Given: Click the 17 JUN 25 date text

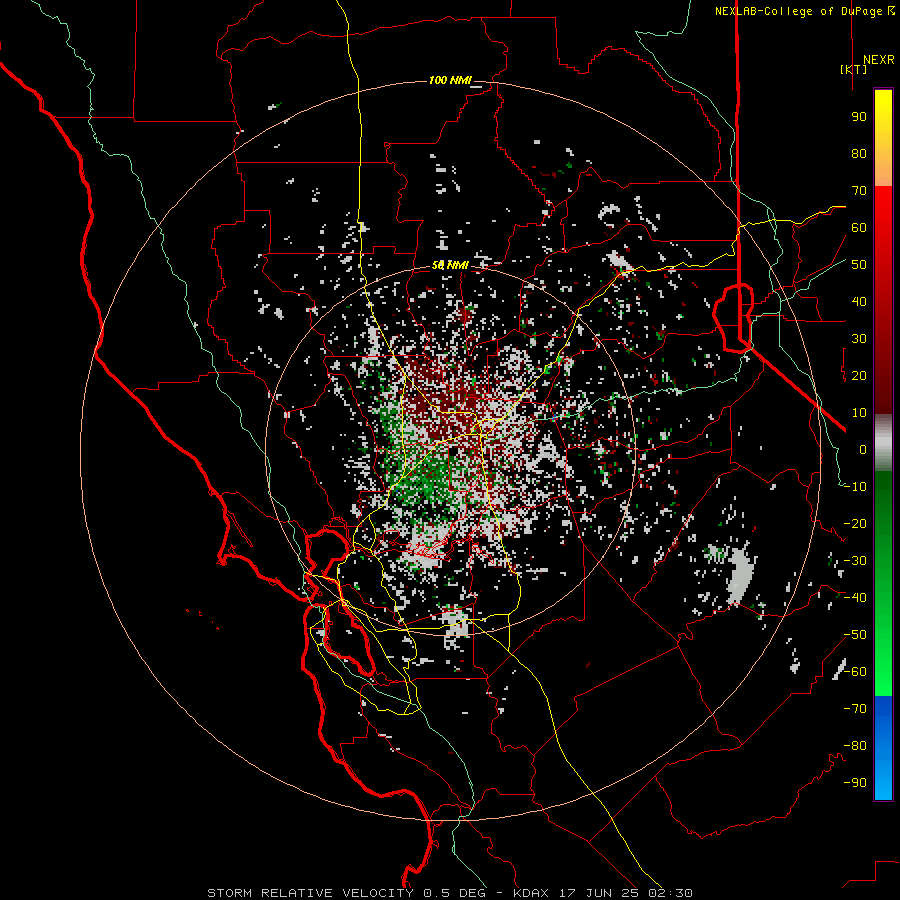Looking at the screenshot, I should pyautogui.click(x=598, y=893).
